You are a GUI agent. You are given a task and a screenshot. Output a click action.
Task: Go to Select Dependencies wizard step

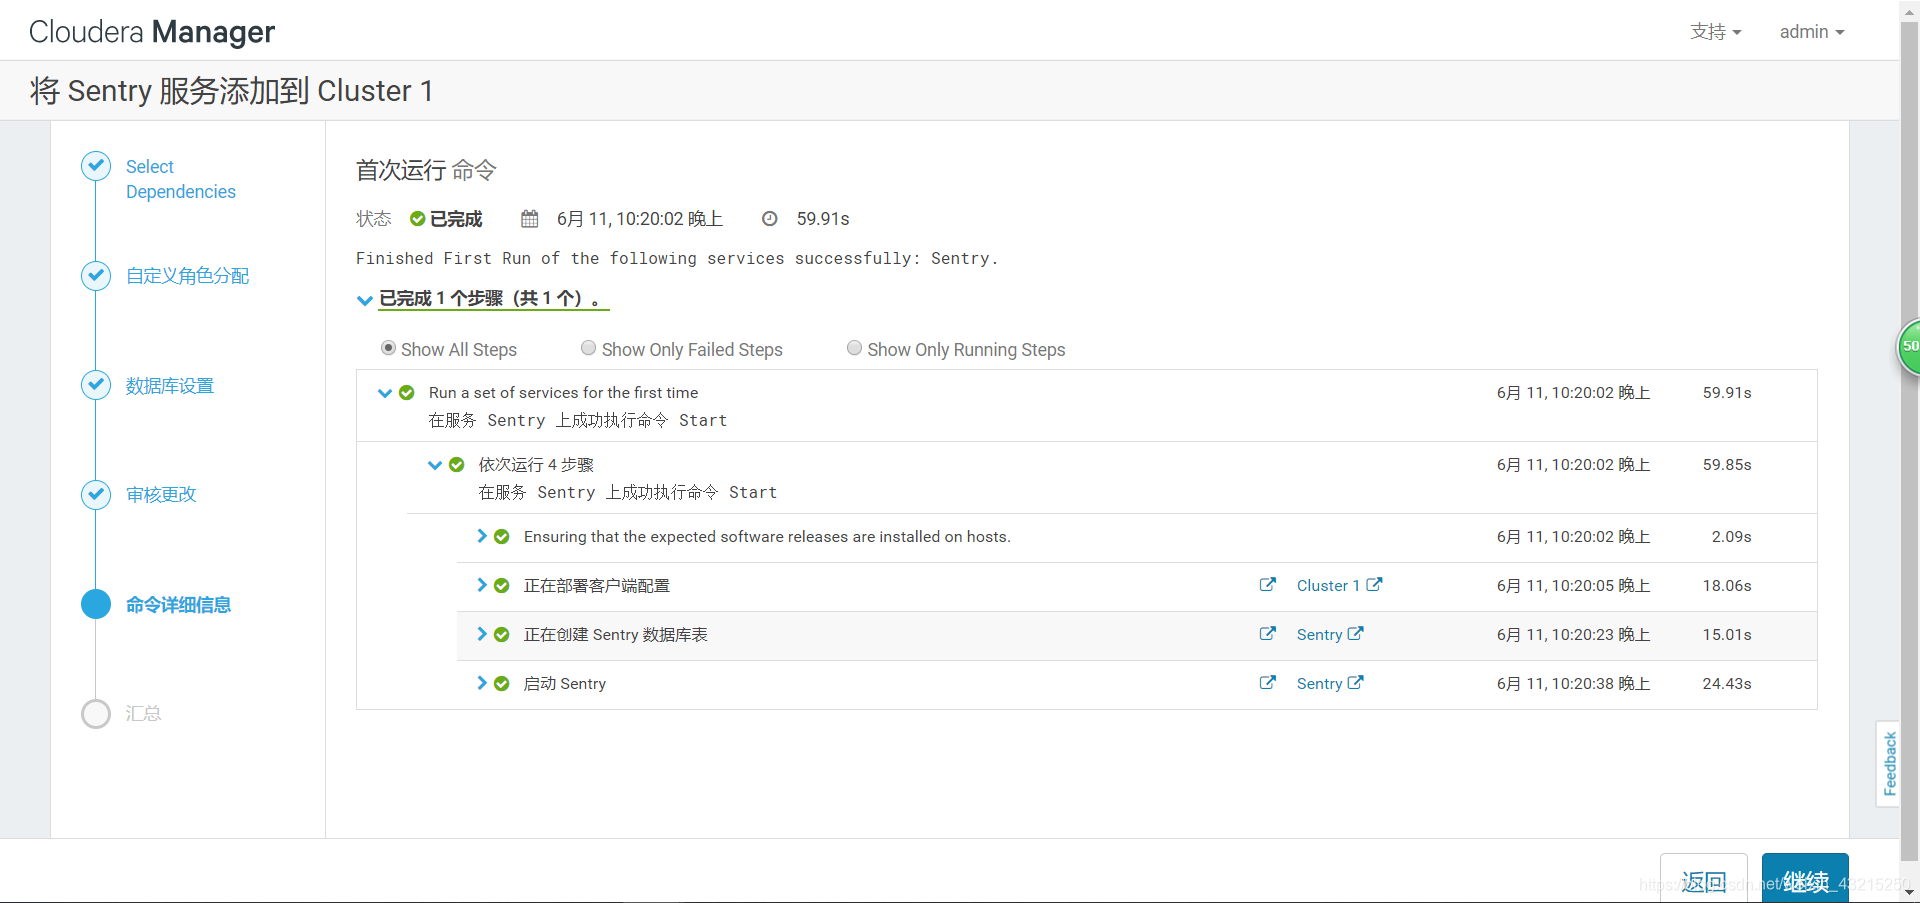(181, 179)
